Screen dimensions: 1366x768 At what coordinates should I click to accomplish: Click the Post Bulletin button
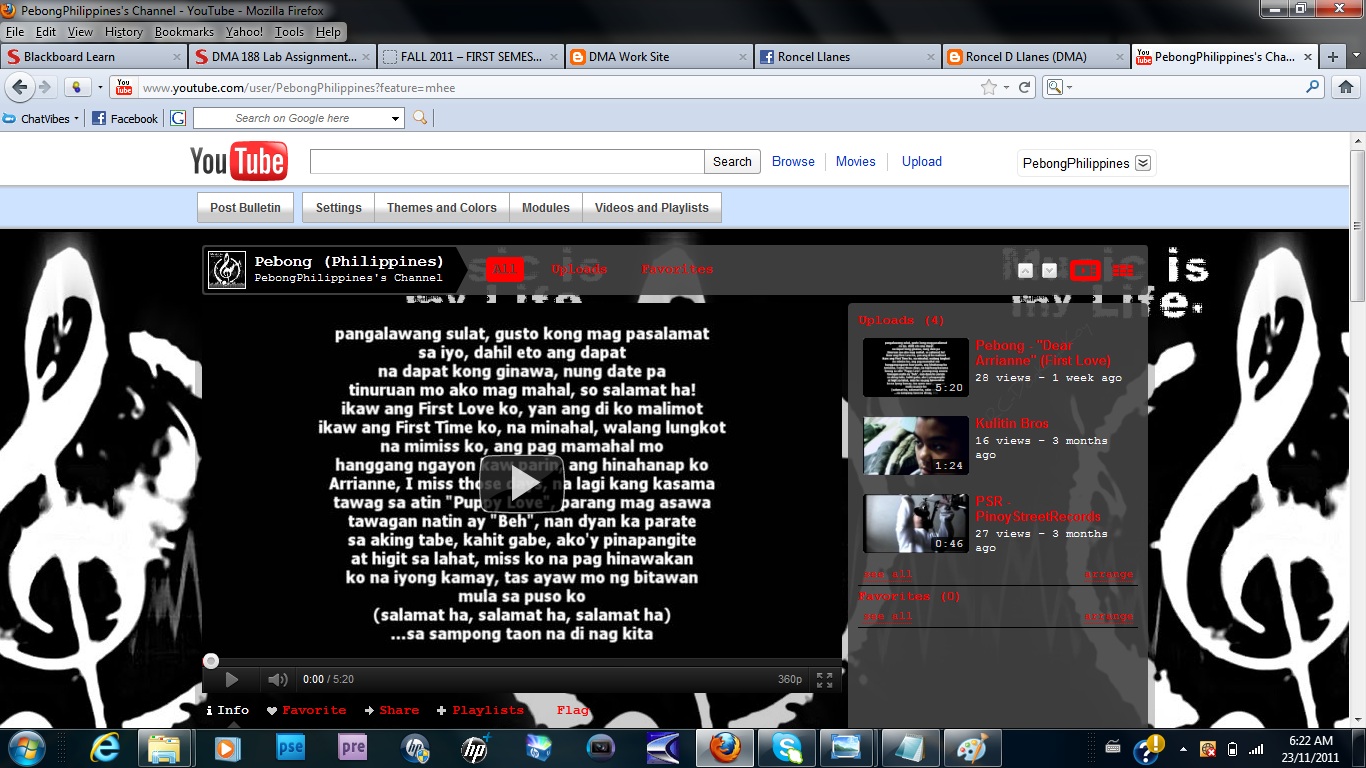point(246,208)
